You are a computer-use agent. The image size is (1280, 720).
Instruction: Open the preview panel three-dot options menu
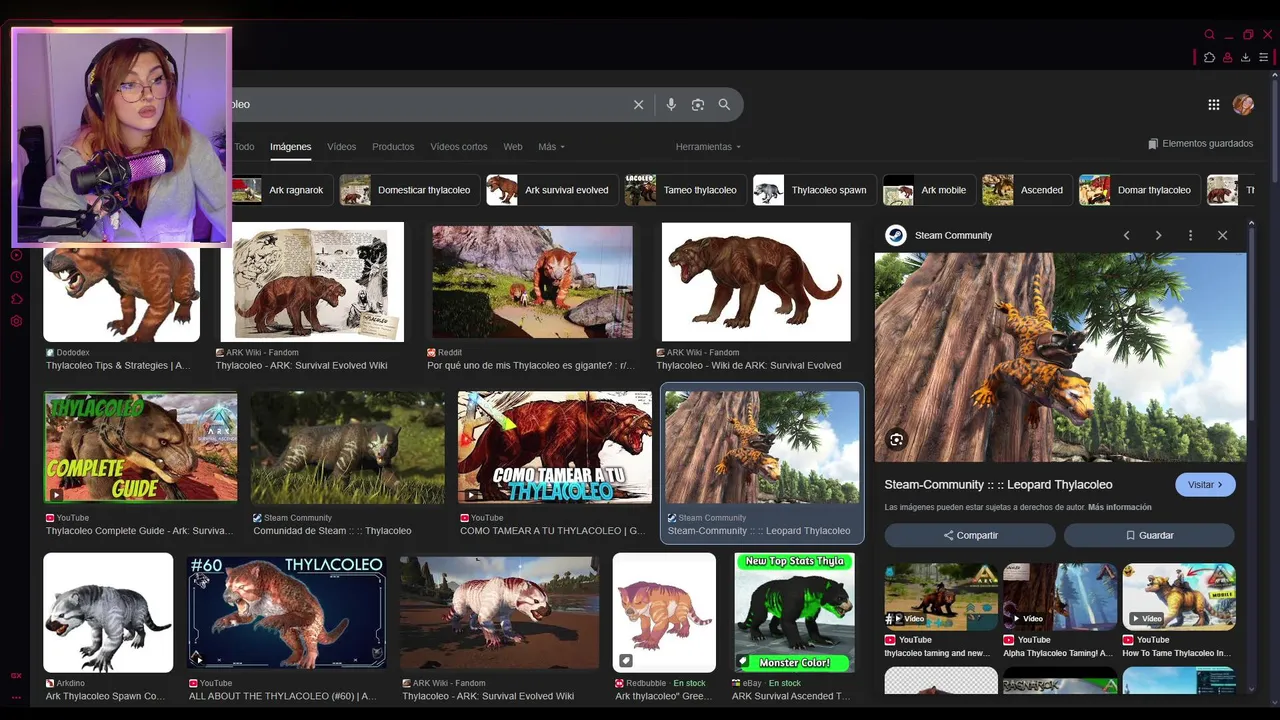coord(1190,235)
